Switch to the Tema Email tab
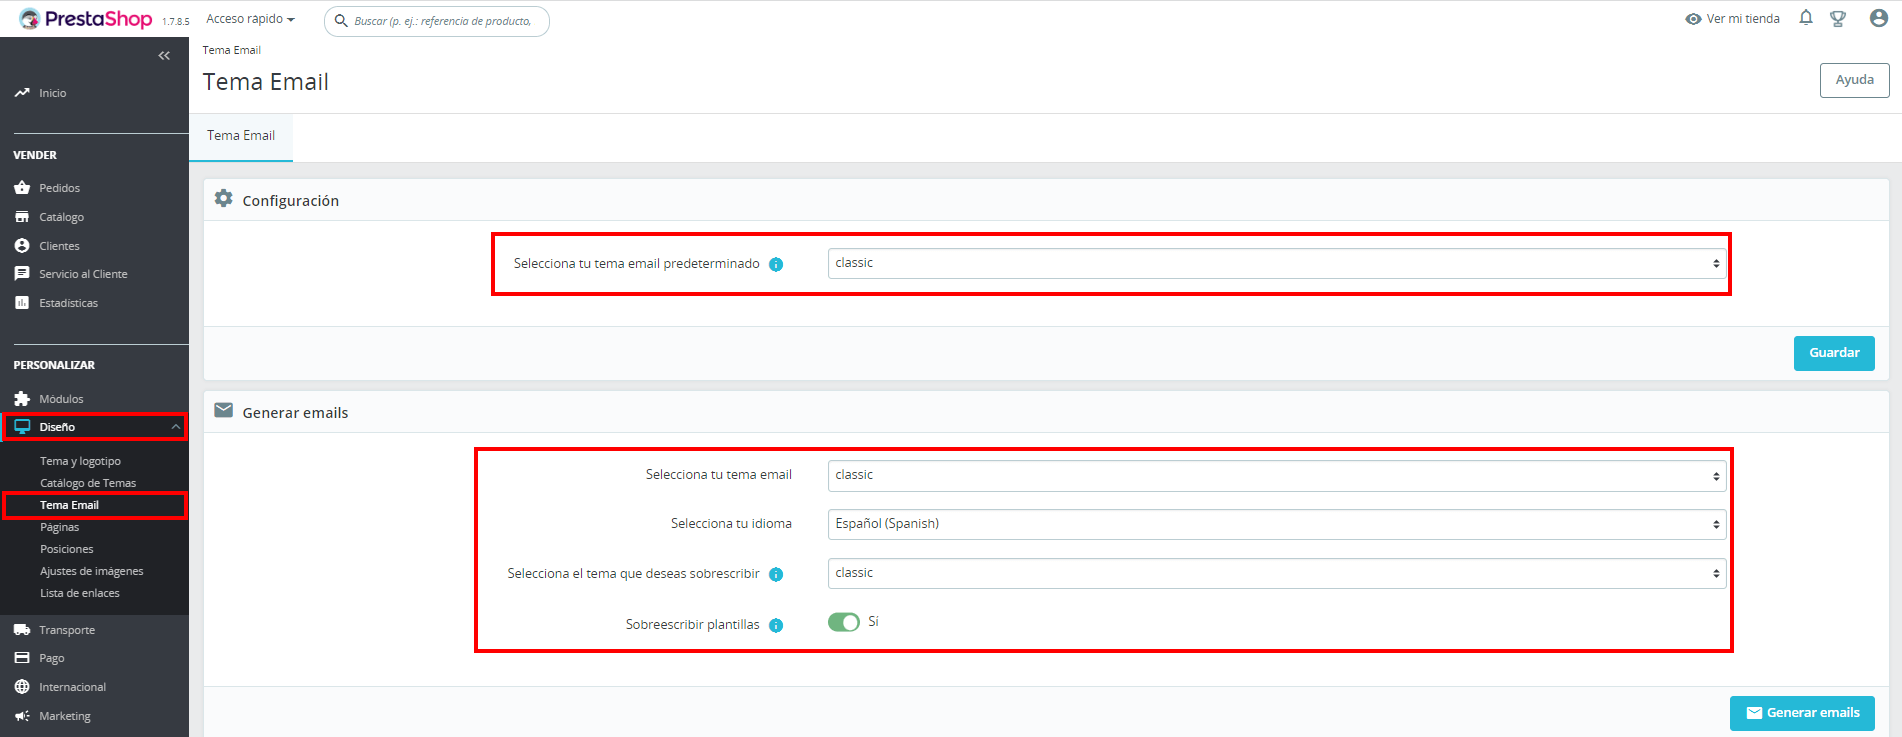 tap(241, 136)
